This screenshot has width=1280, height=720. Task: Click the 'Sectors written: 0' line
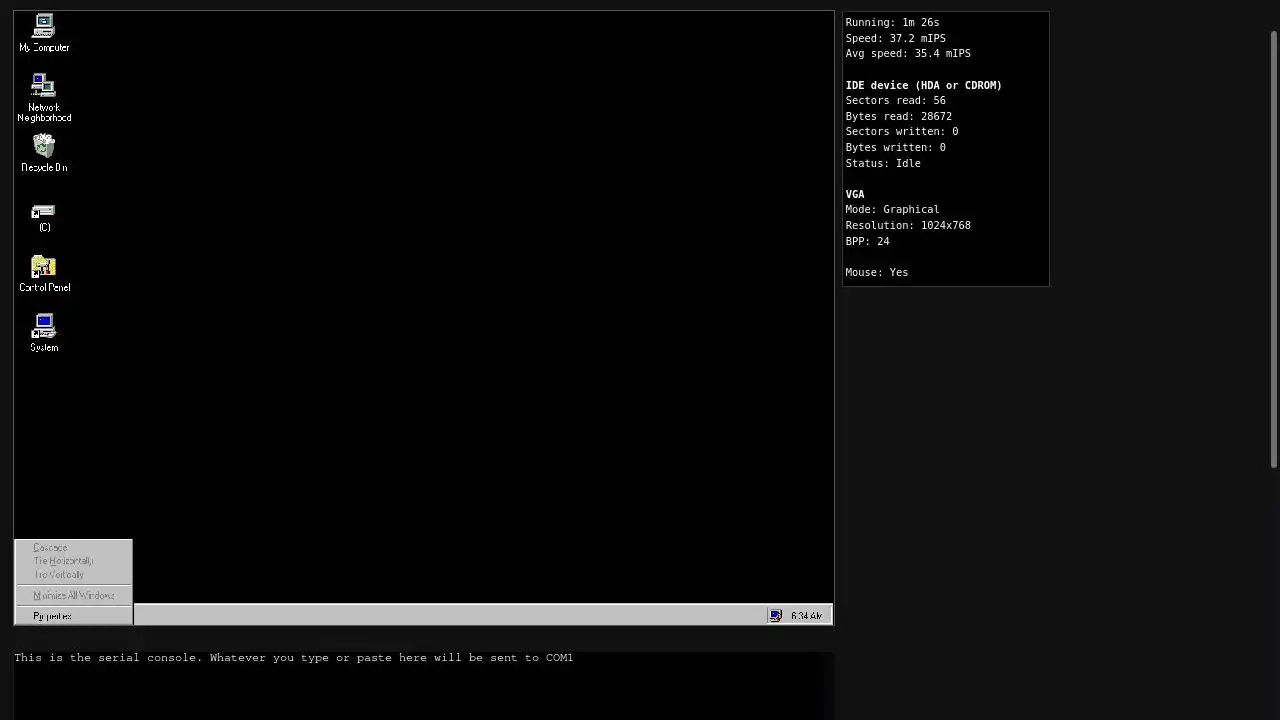[x=902, y=131]
